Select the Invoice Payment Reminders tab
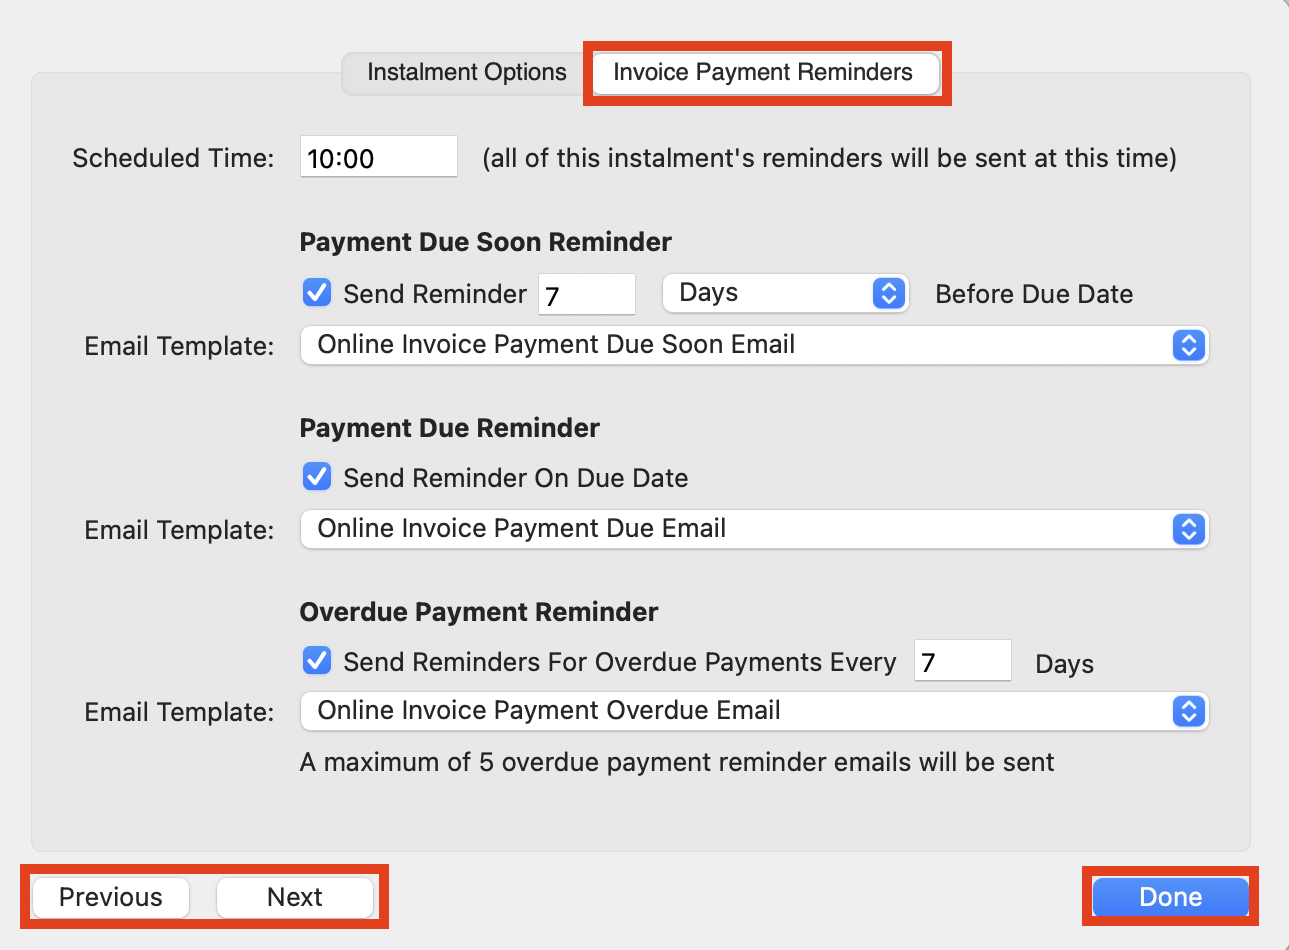The width and height of the screenshot is (1289, 950). coord(766,72)
